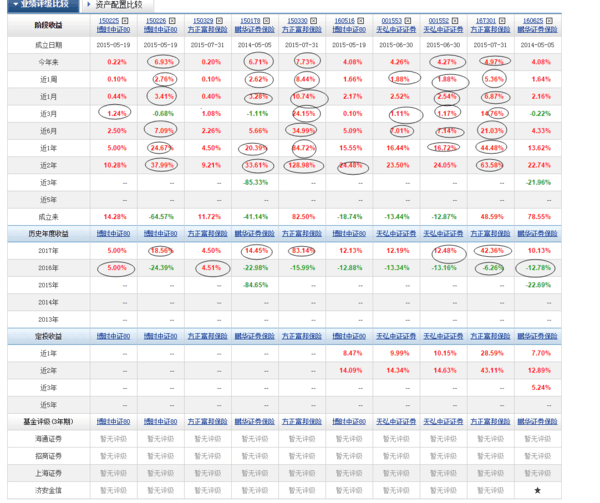600x503 pixels.
Task: Click the 83.14% value in 2017年 row
Action: tap(304, 251)
